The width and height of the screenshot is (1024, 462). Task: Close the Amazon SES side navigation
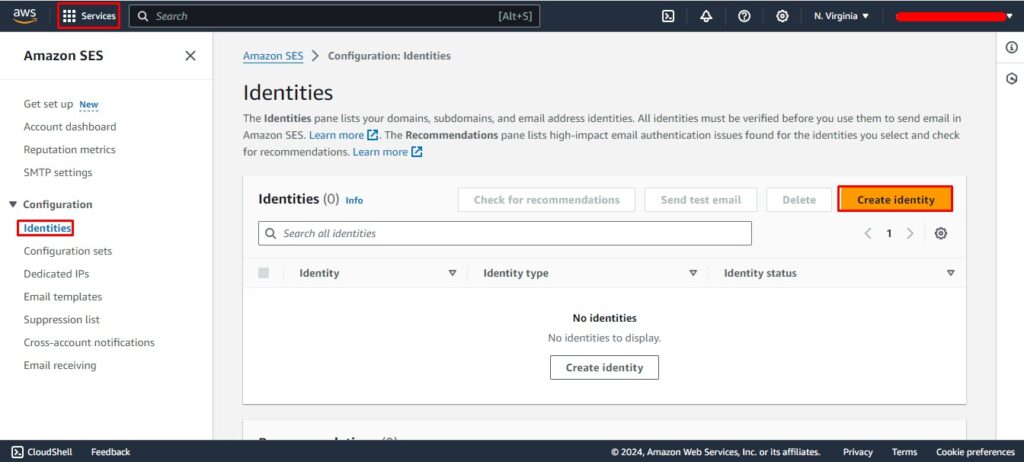click(190, 56)
